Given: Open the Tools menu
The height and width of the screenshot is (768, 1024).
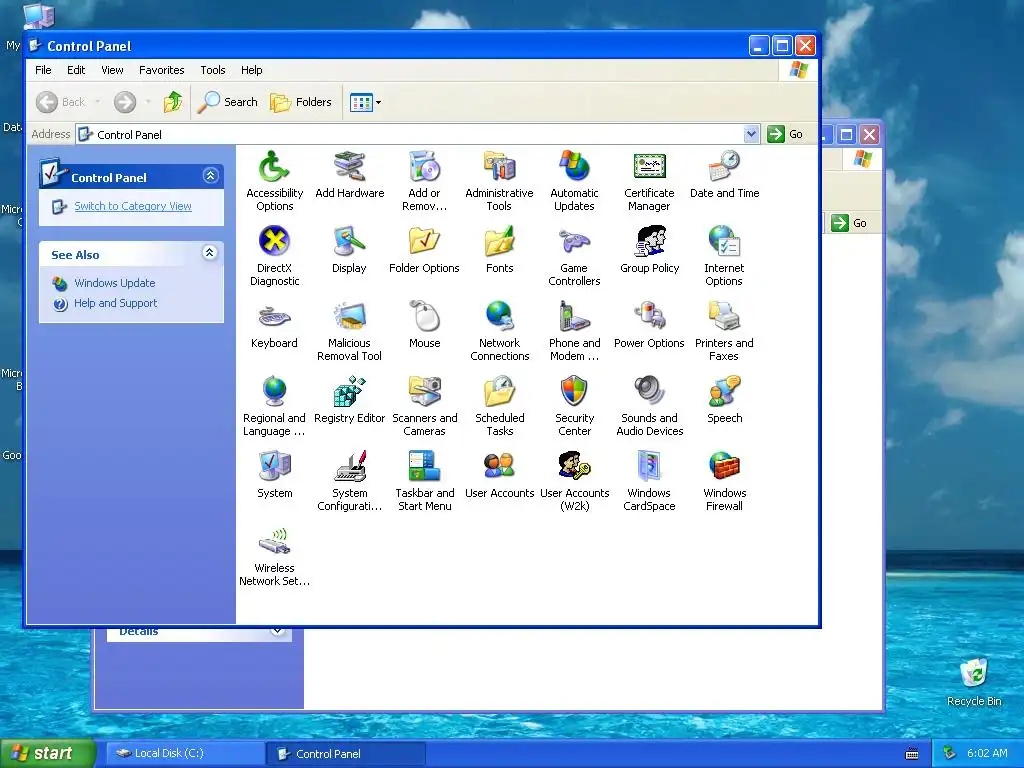Looking at the screenshot, I should click(x=212, y=70).
